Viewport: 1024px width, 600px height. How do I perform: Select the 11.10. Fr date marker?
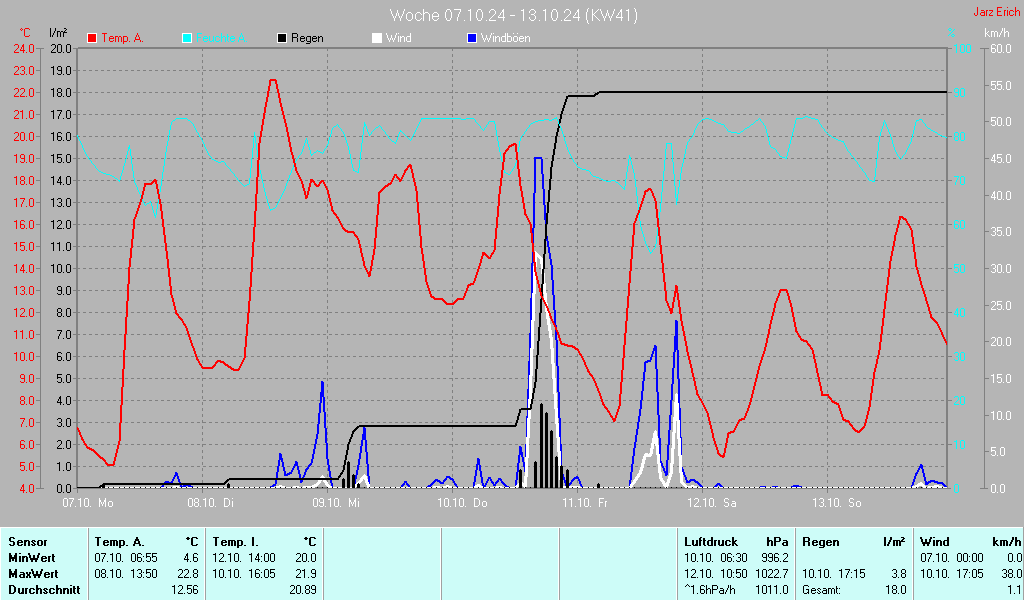585,502
